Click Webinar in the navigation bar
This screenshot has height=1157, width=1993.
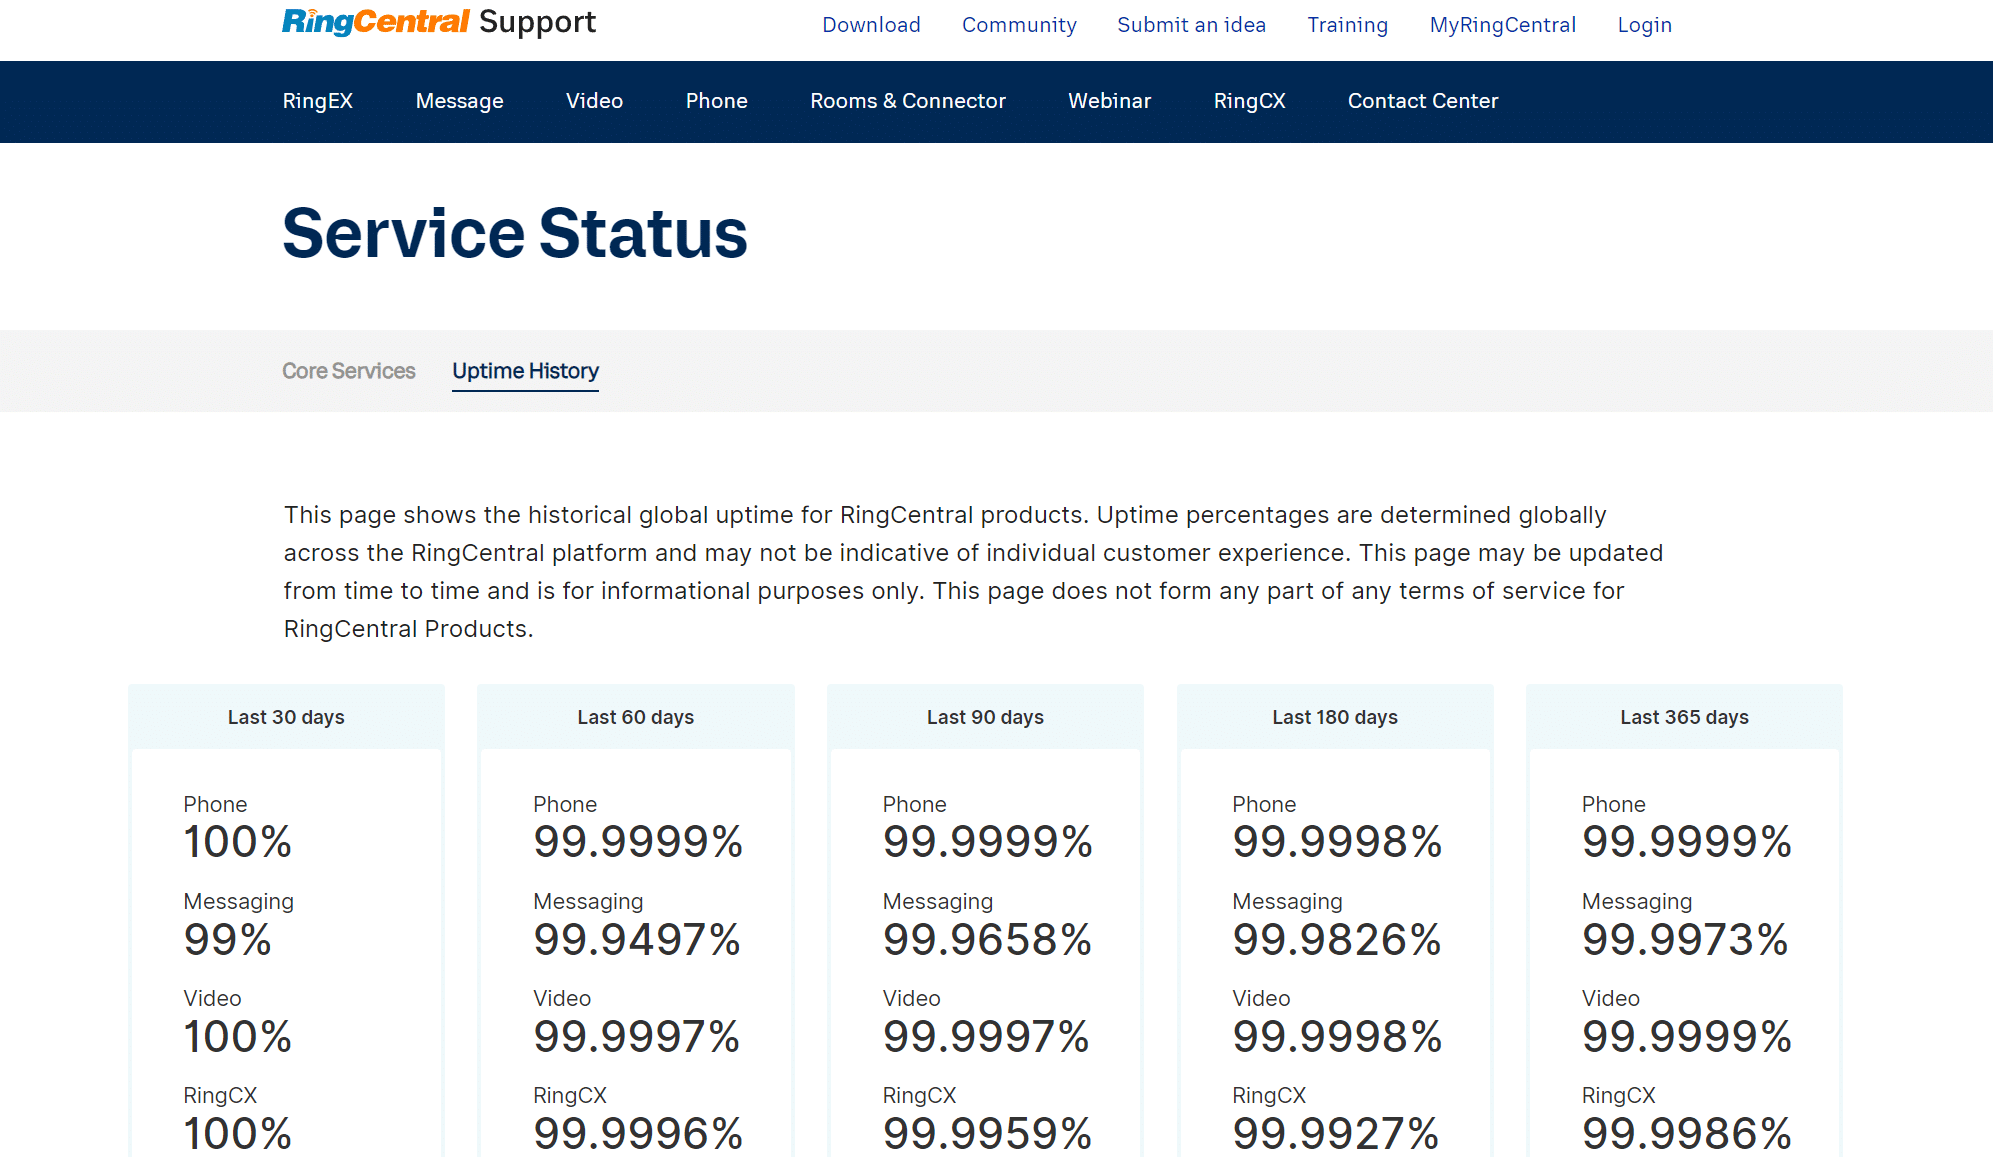pyautogui.click(x=1109, y=101)
